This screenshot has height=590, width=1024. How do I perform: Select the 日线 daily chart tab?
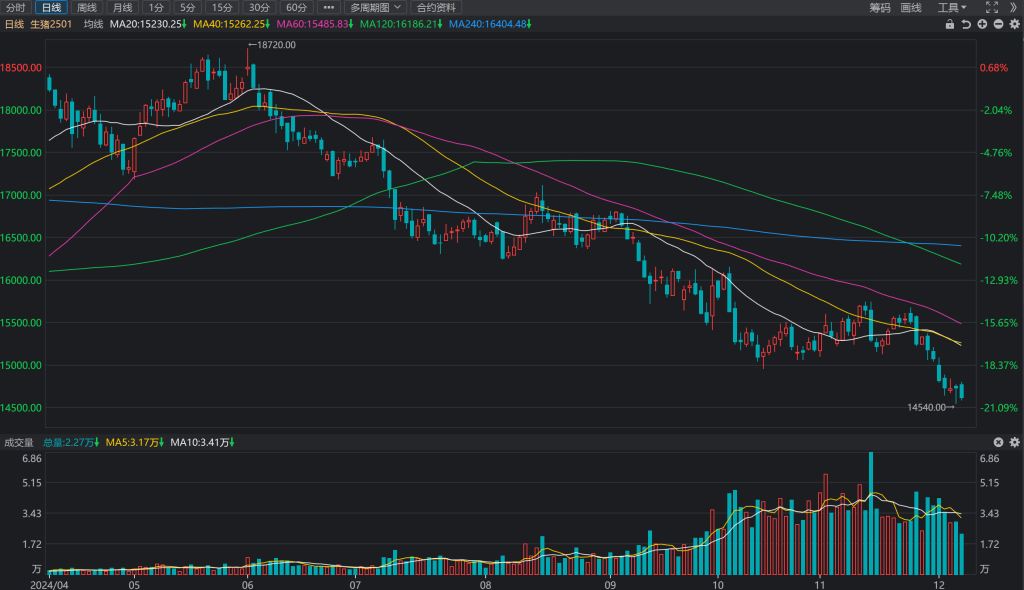[51, 7]
